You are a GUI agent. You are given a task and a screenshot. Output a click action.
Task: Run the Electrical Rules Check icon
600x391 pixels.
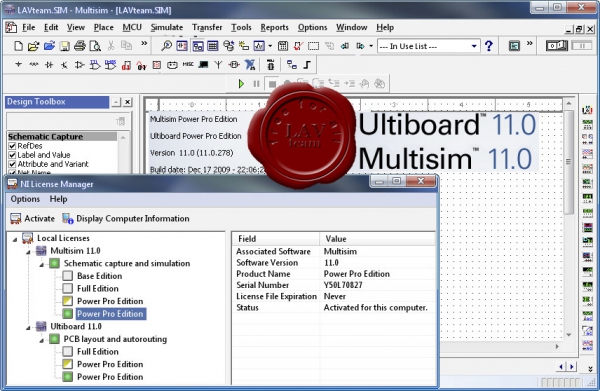(x=298, y=46)
